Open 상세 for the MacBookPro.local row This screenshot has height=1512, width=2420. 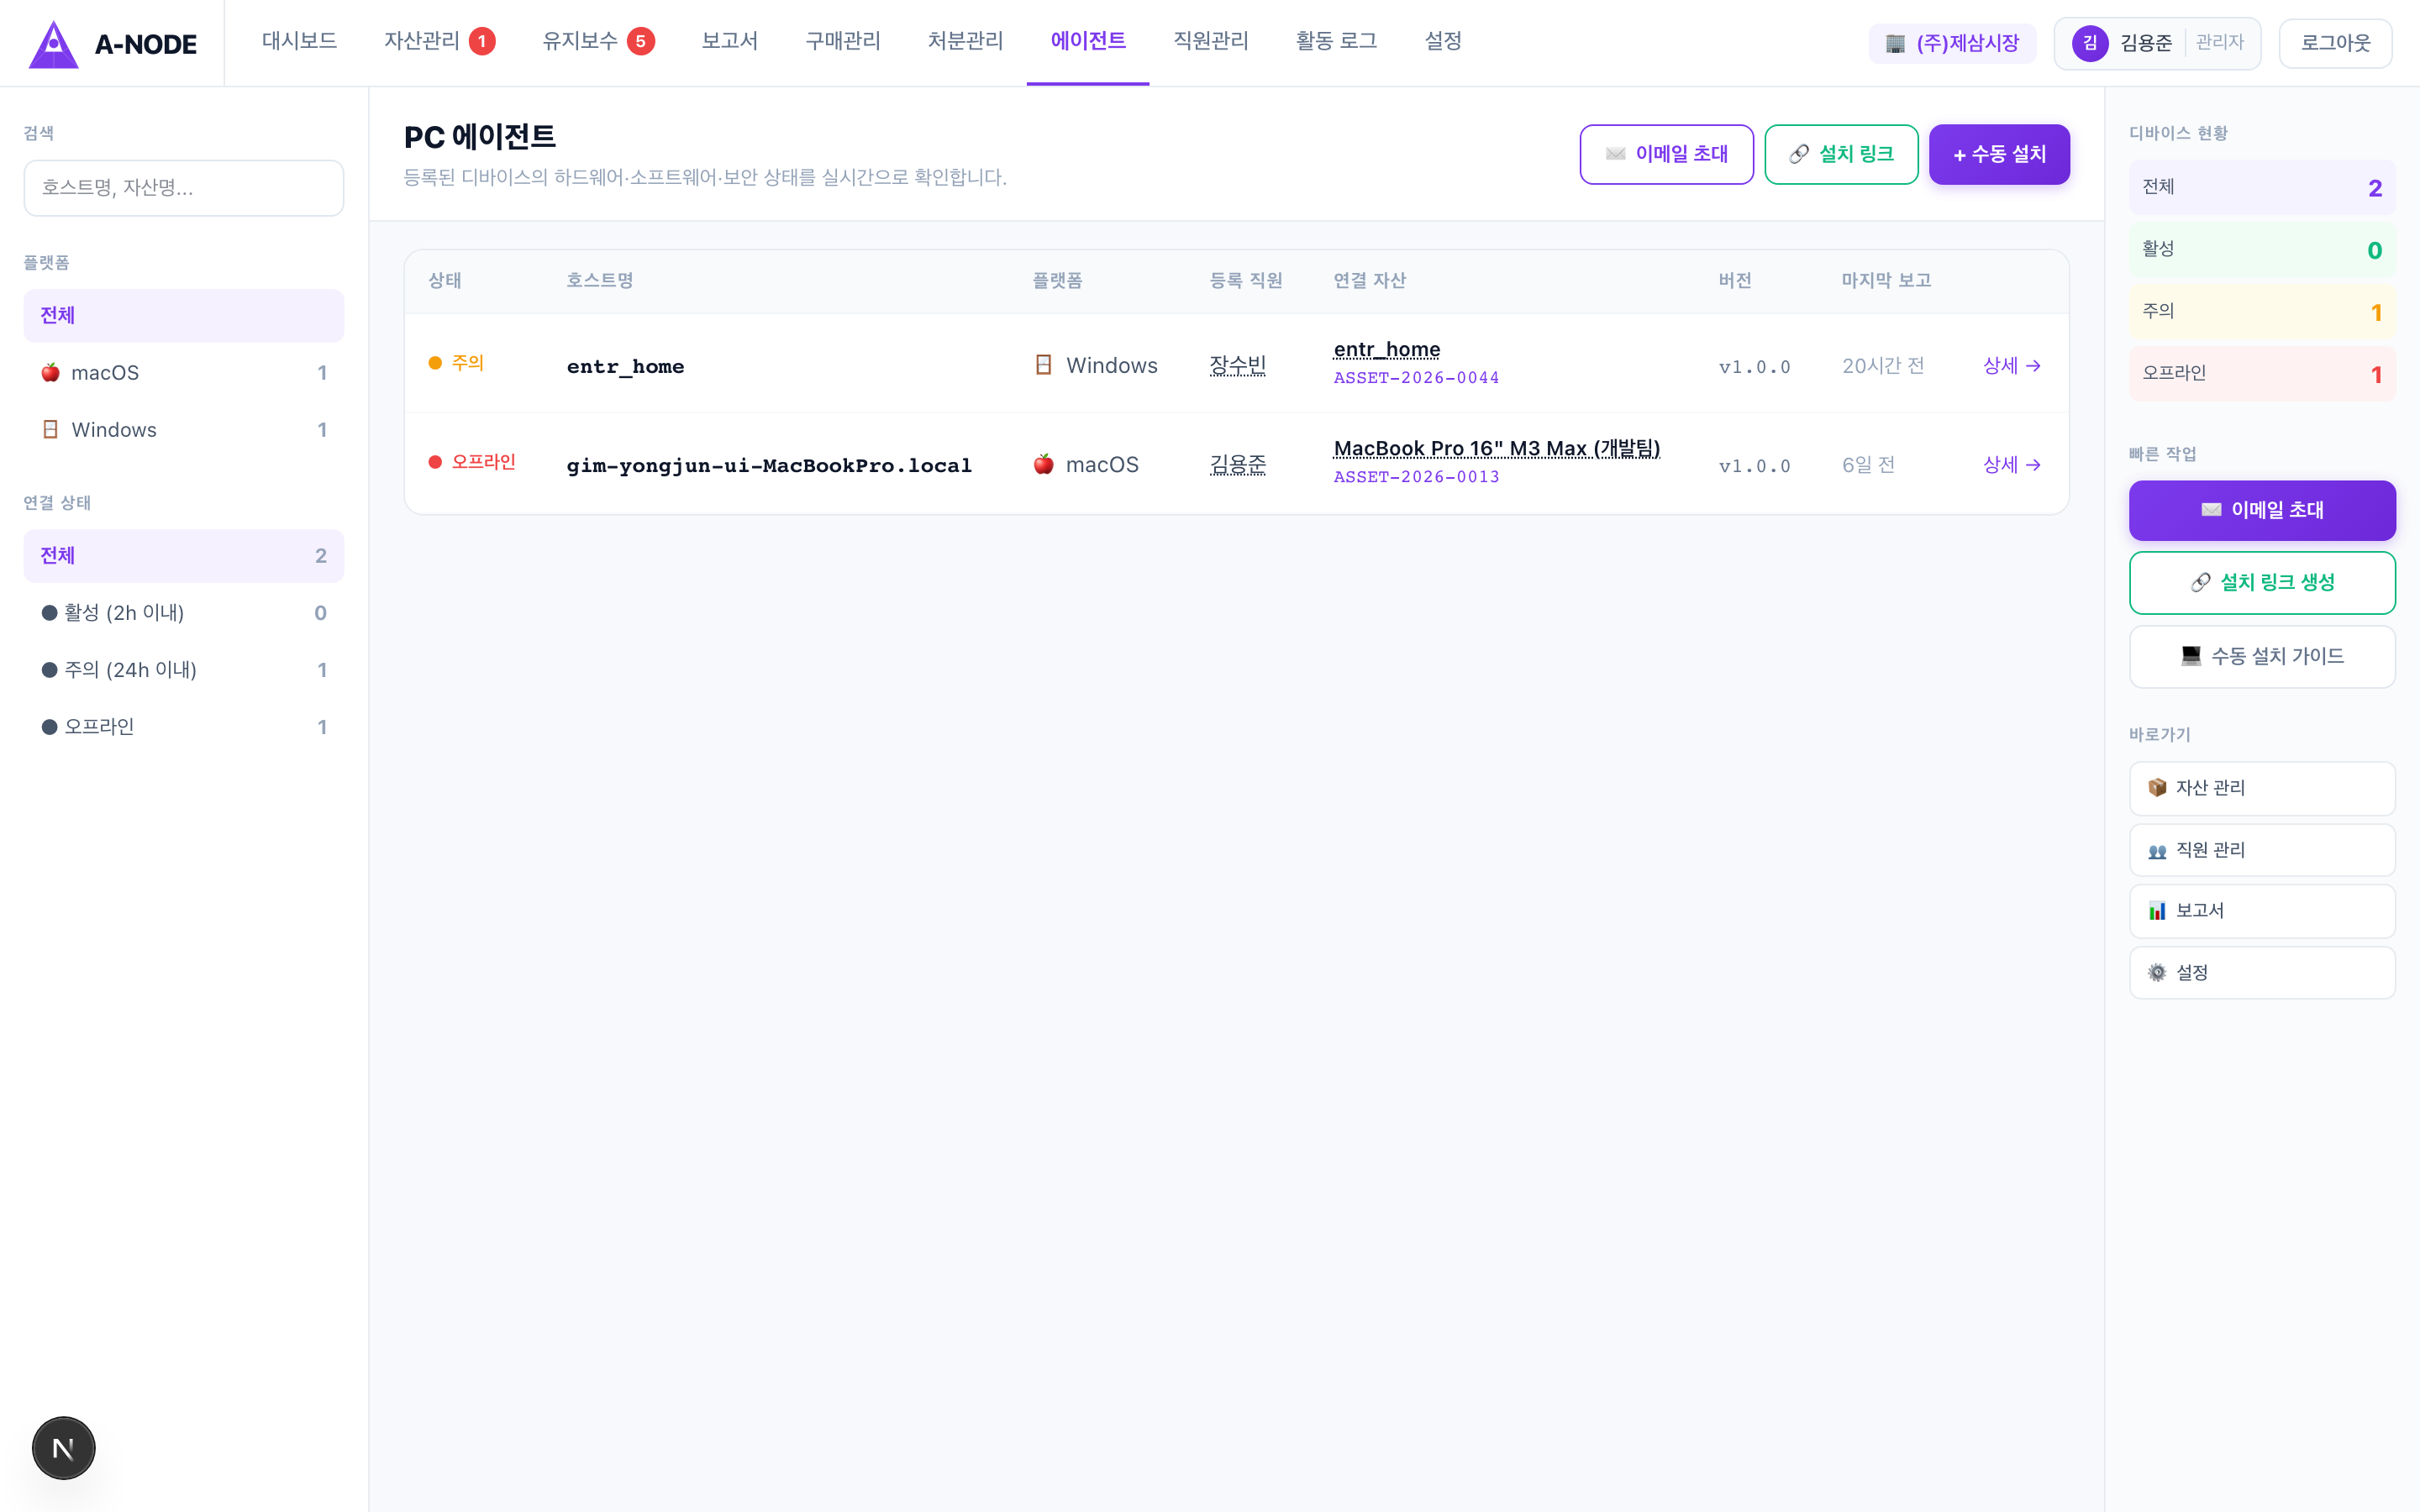tap(2011, 465)
